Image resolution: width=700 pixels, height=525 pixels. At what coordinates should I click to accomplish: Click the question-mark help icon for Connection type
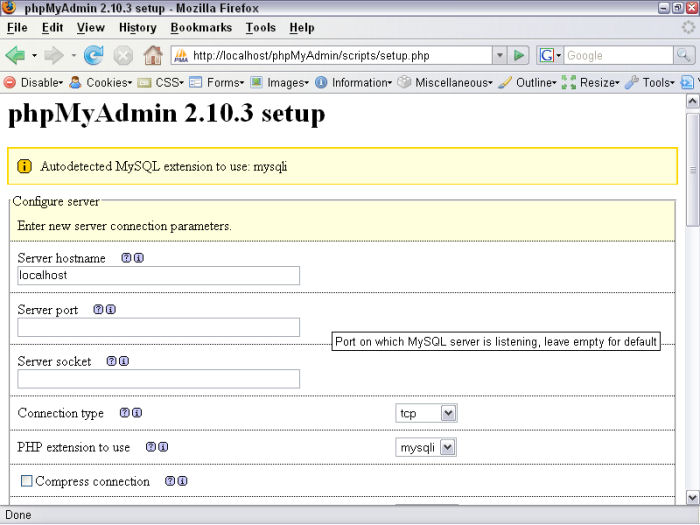pyautogui.click(x=125, y=413)
